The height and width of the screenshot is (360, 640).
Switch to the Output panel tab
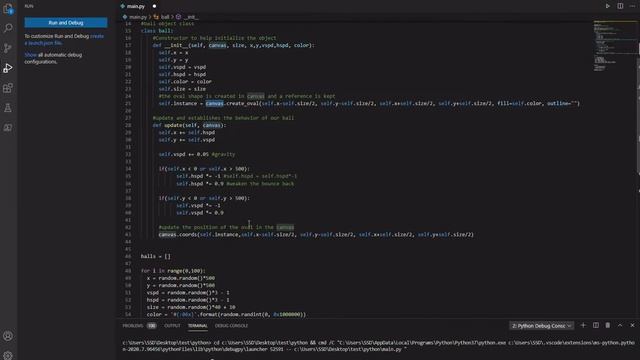[172, 326]
